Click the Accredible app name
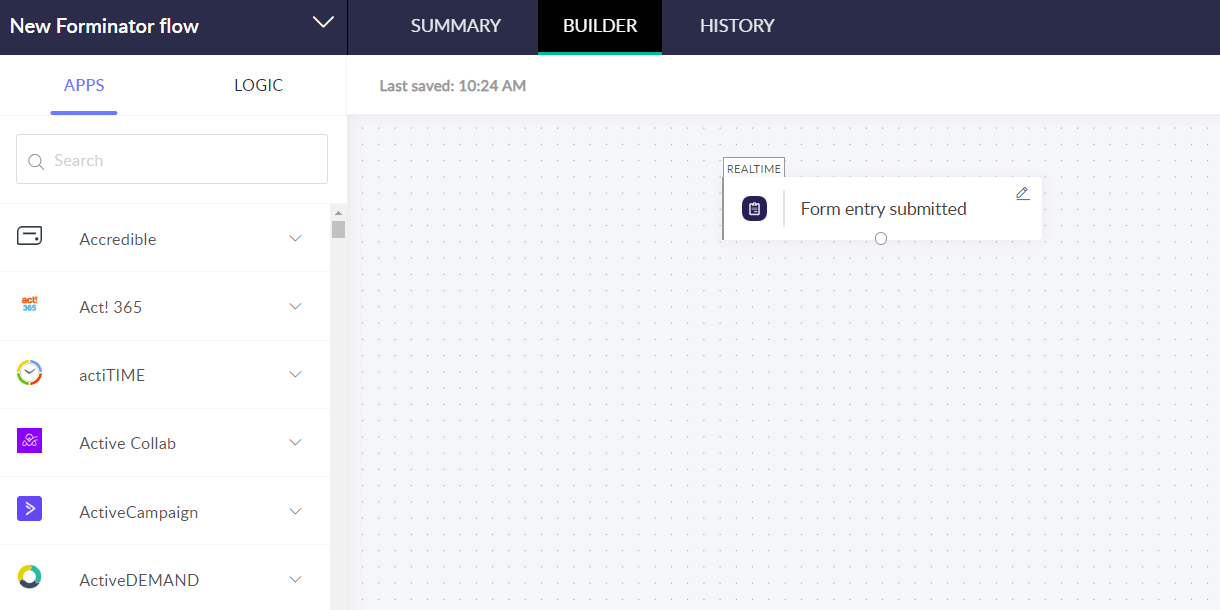This screenshot has height=610, width=1220. 118,239
